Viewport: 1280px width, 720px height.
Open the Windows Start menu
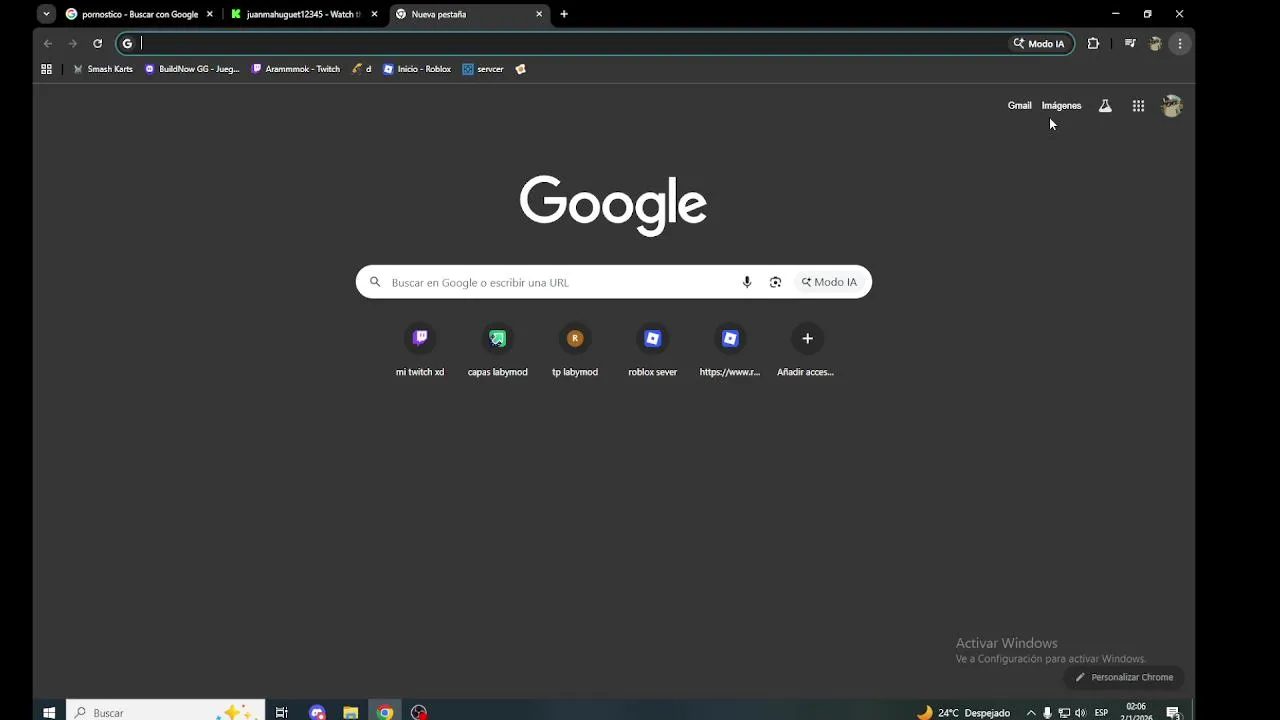(49, 712)
